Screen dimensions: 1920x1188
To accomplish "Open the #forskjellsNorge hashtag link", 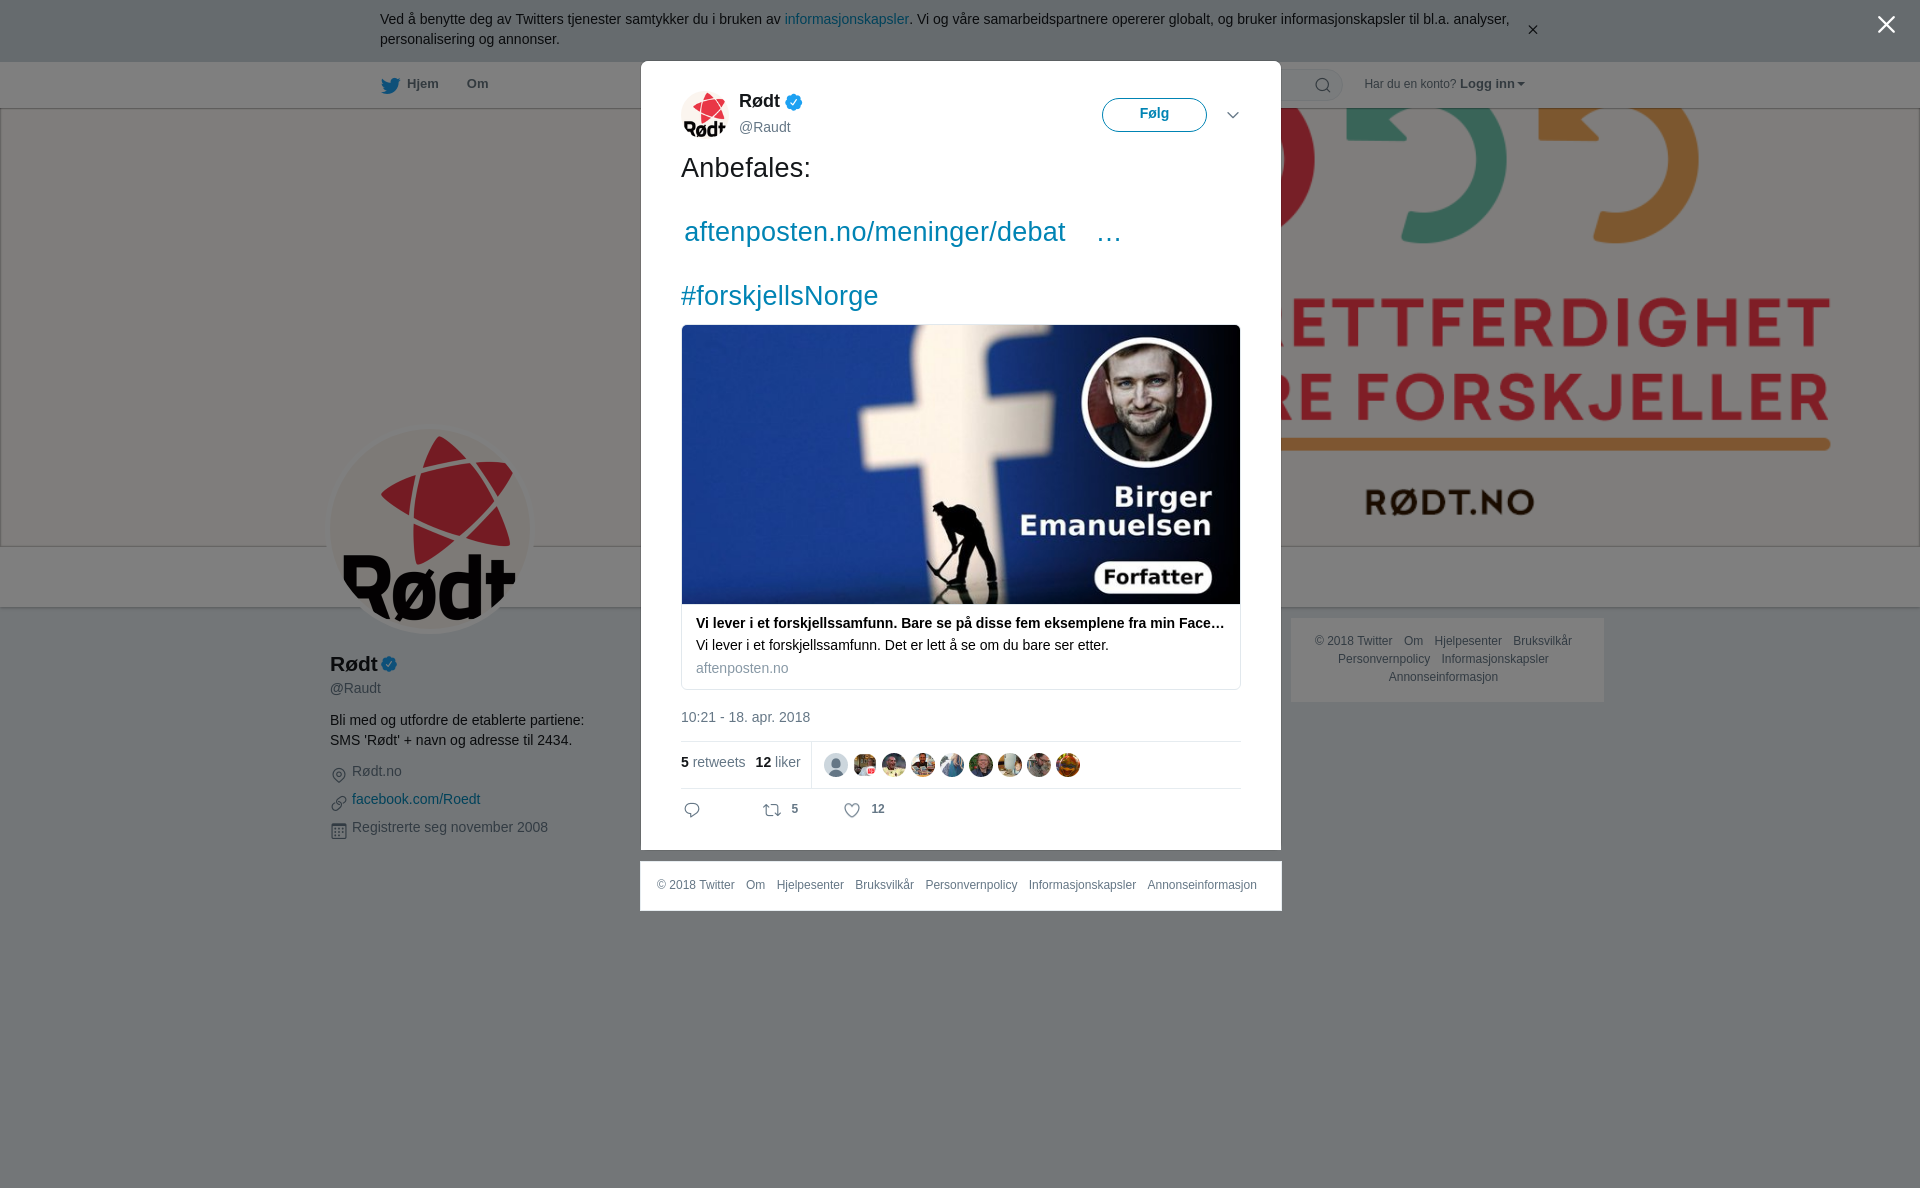I will (779, 296).
